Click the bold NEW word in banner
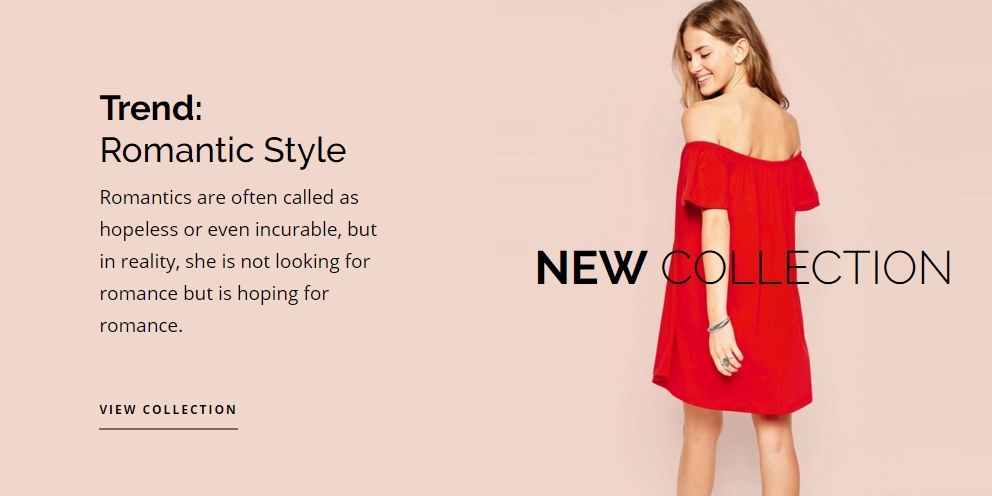The height and width of the screenshot is (496, 992). 592,268
